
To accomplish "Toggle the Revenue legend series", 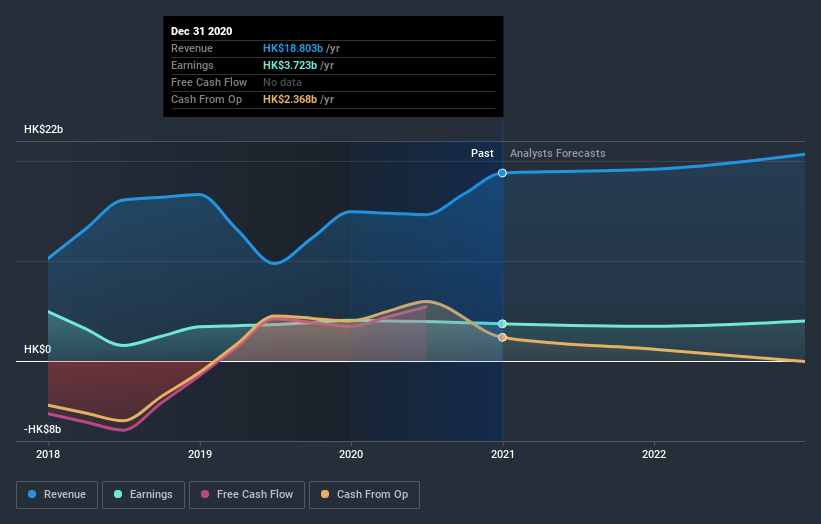I will click(57, 495).
